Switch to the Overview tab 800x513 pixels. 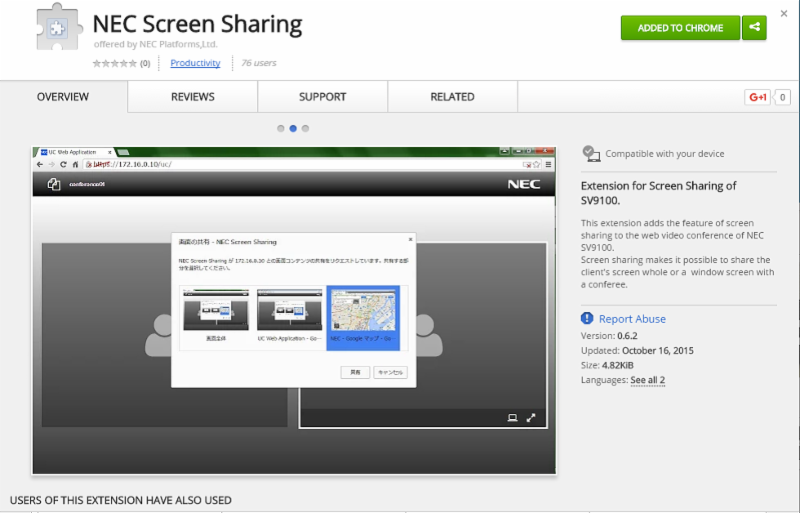click(63, 96)
